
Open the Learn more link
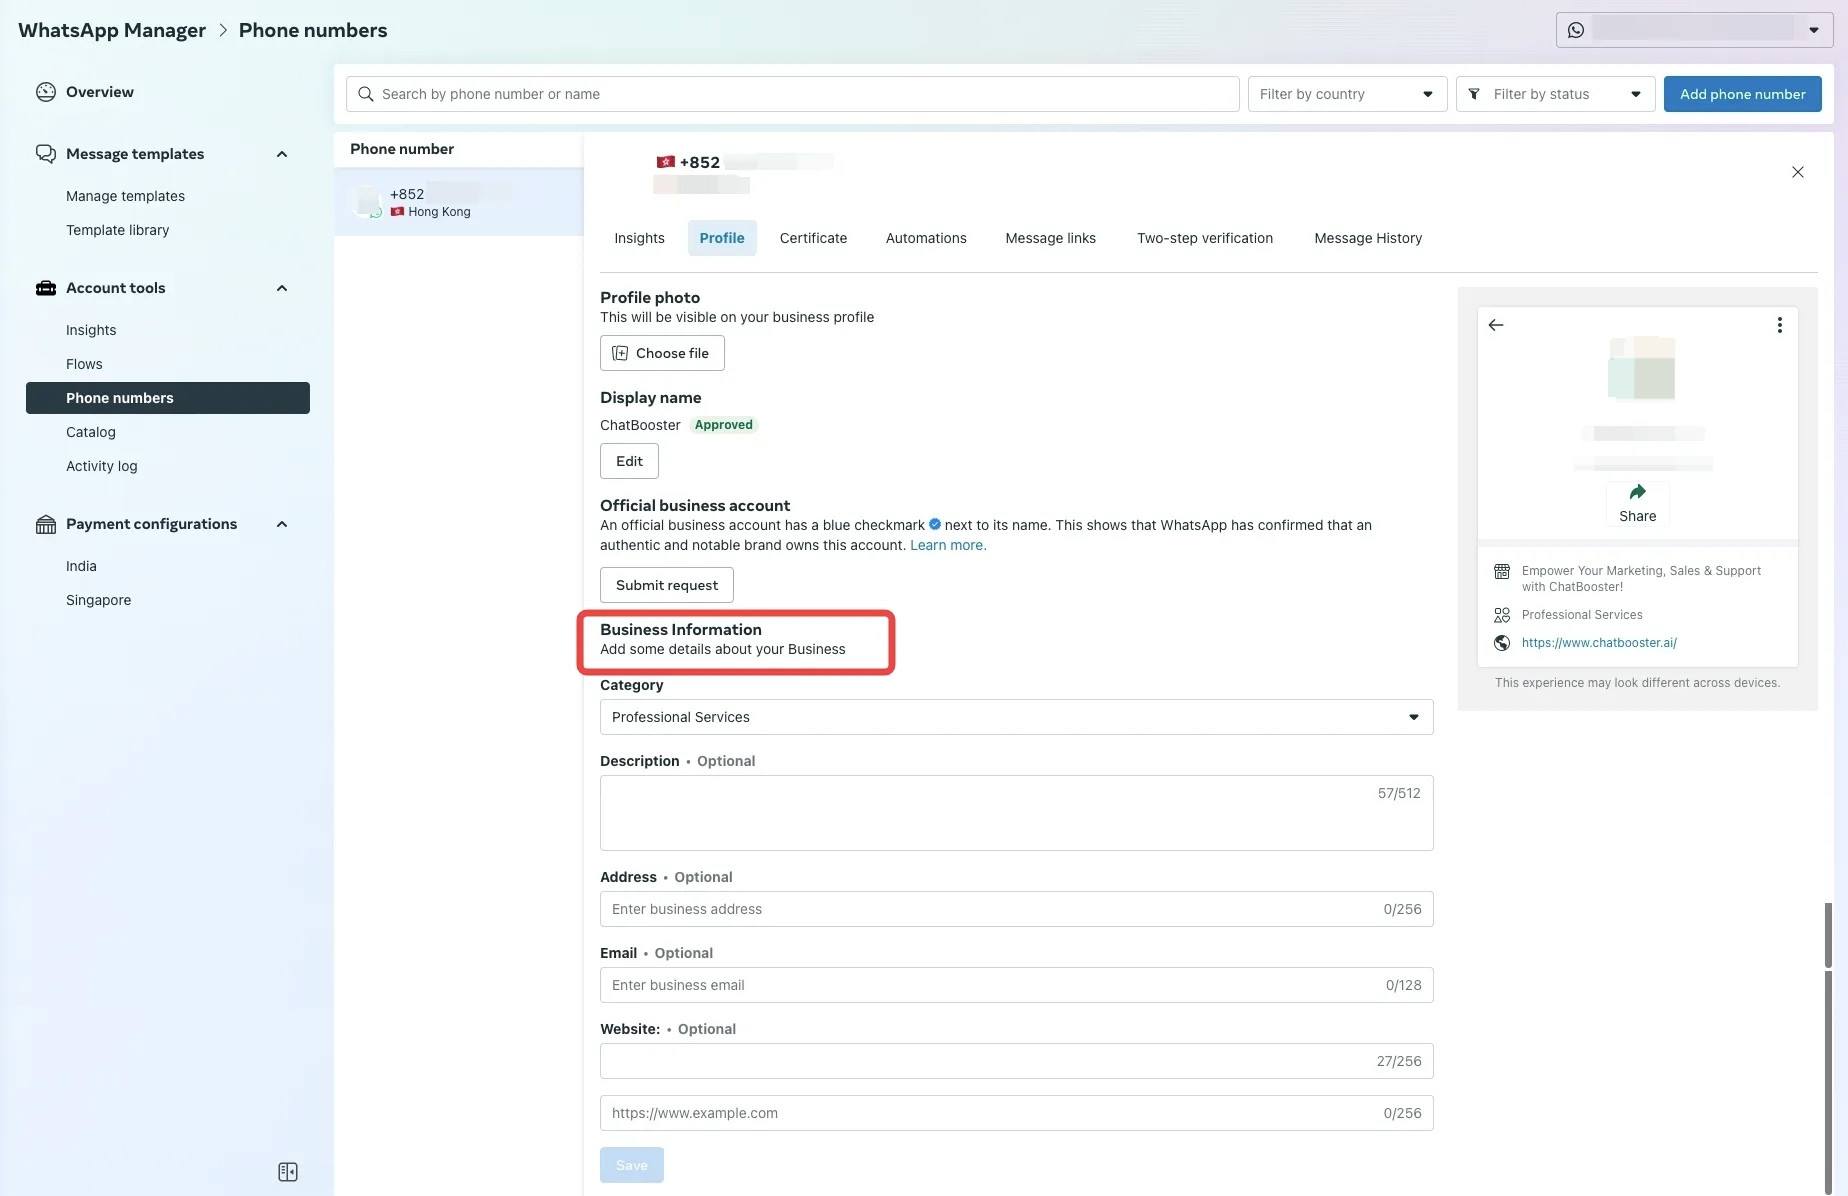click(x=948, y=545)
